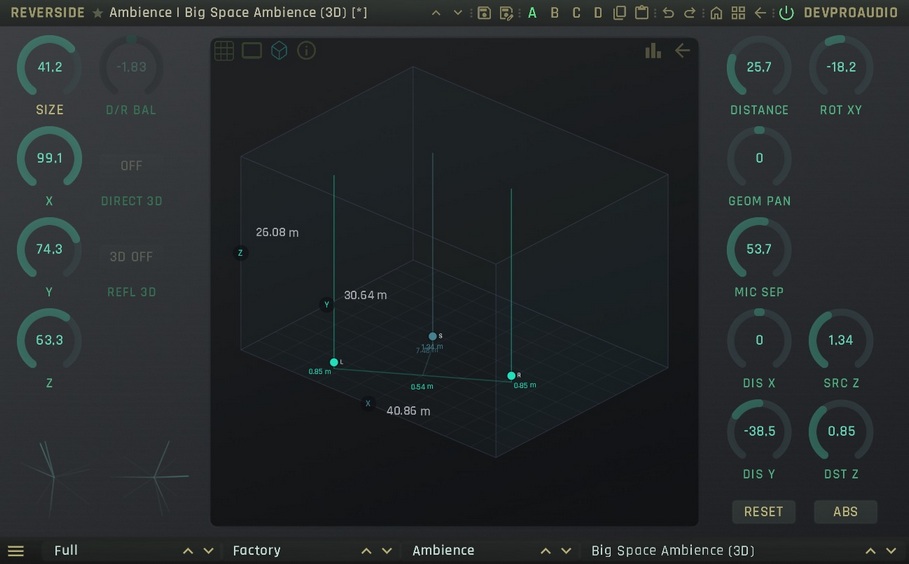Viewport: 909px width, 564px height.
Task: Save the current preset
Action: click(484, 13)
